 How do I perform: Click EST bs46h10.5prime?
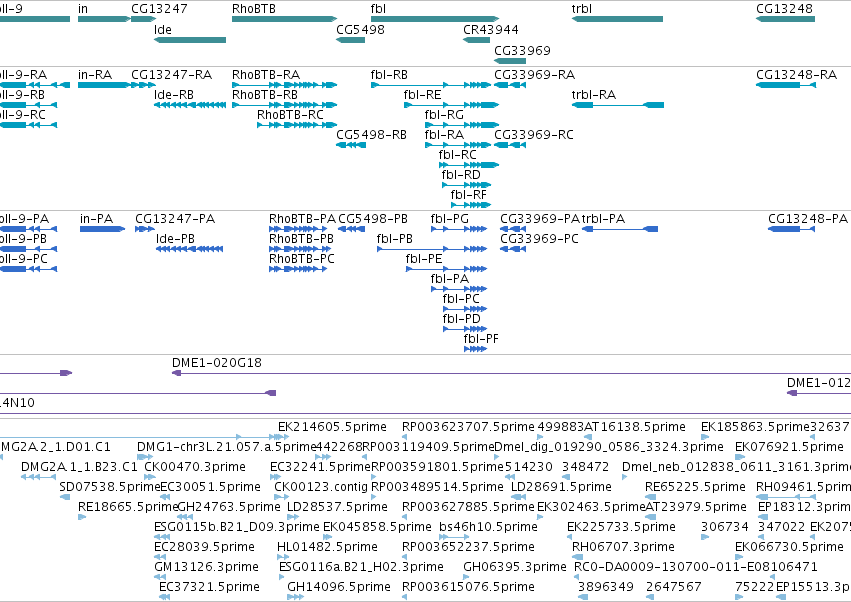point(488,527)
